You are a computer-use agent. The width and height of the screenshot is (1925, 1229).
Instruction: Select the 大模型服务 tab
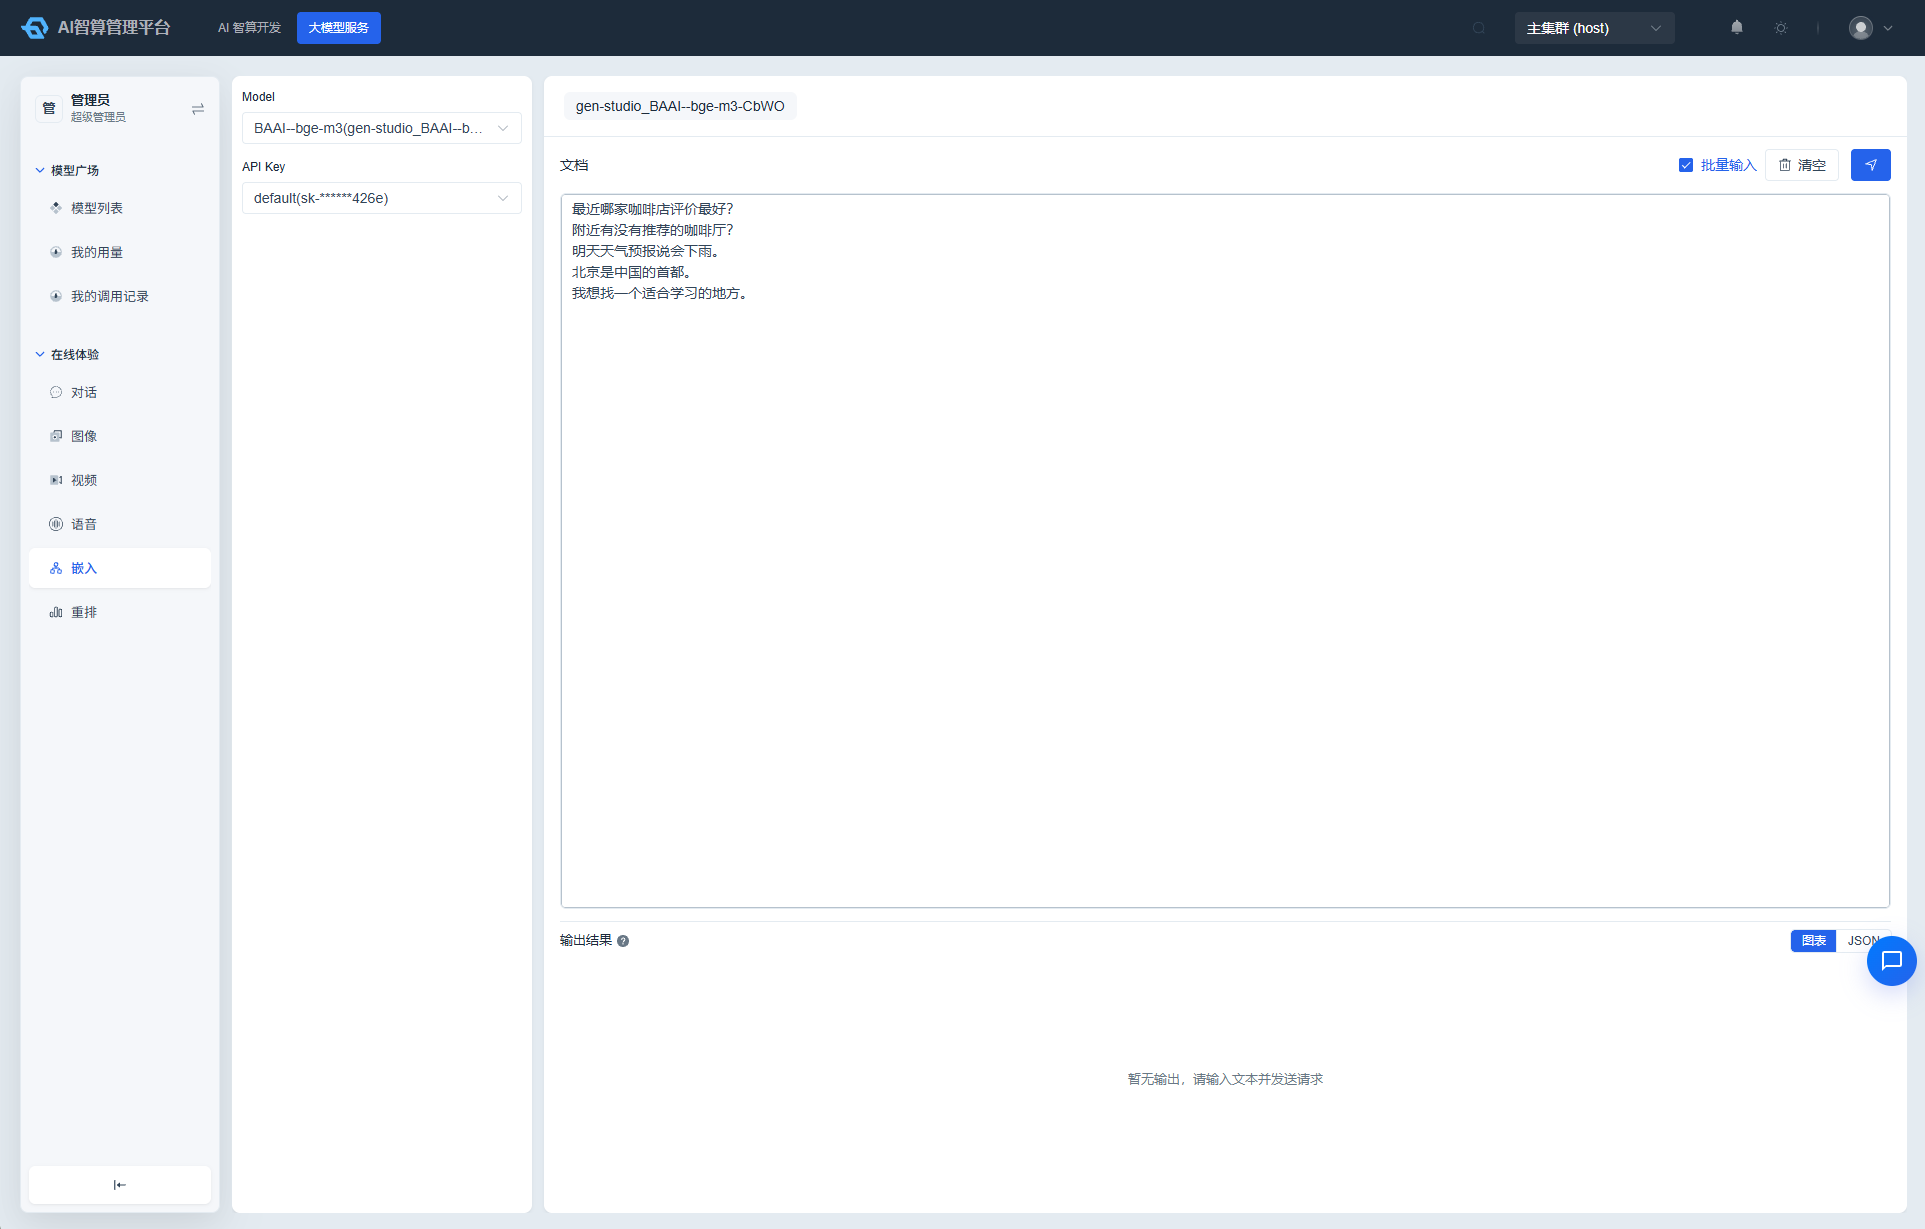[339, 28]
